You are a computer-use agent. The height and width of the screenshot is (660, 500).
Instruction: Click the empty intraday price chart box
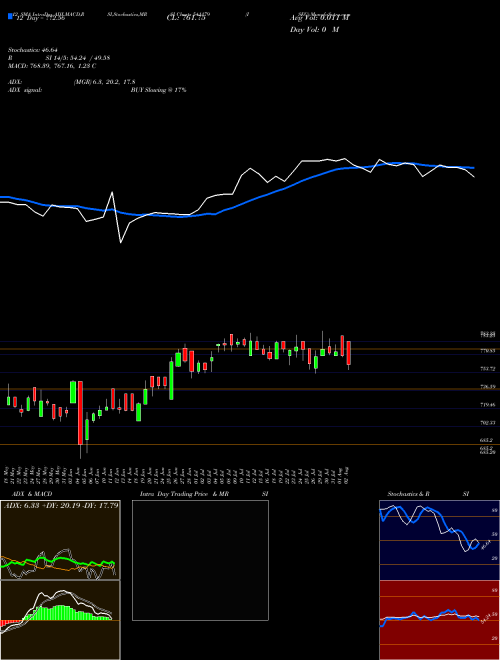point(200,560)
